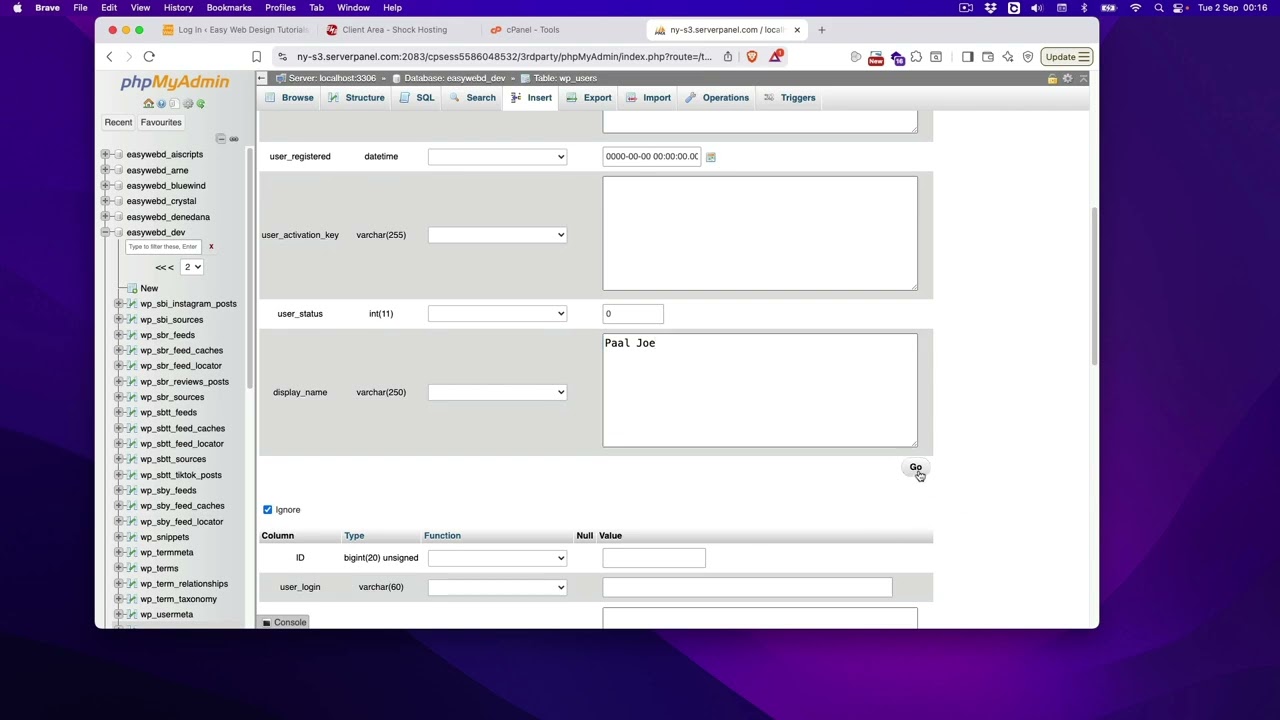Open the browser extensions puzzle icon

[x=916, y=57]
